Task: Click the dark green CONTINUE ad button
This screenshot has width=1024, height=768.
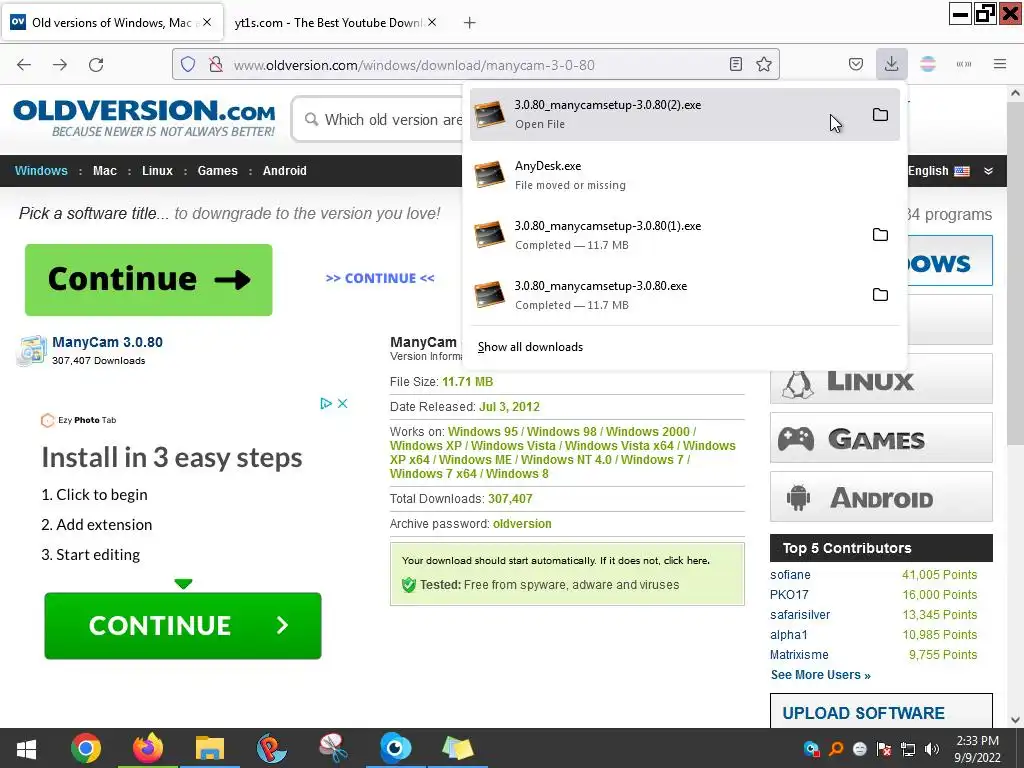Action: tap(183, 626)
